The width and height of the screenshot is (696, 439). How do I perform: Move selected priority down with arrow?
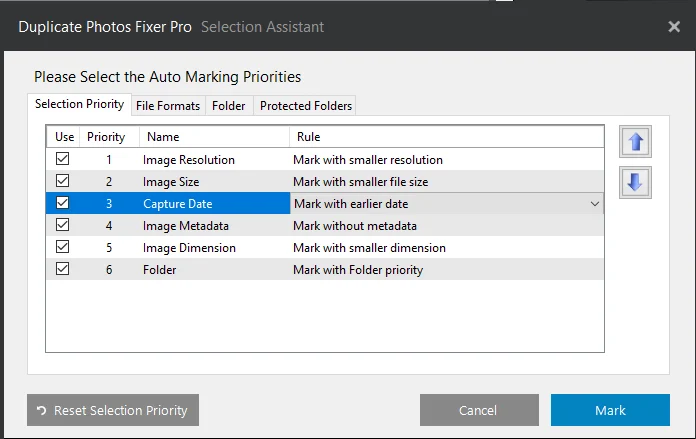635,182
